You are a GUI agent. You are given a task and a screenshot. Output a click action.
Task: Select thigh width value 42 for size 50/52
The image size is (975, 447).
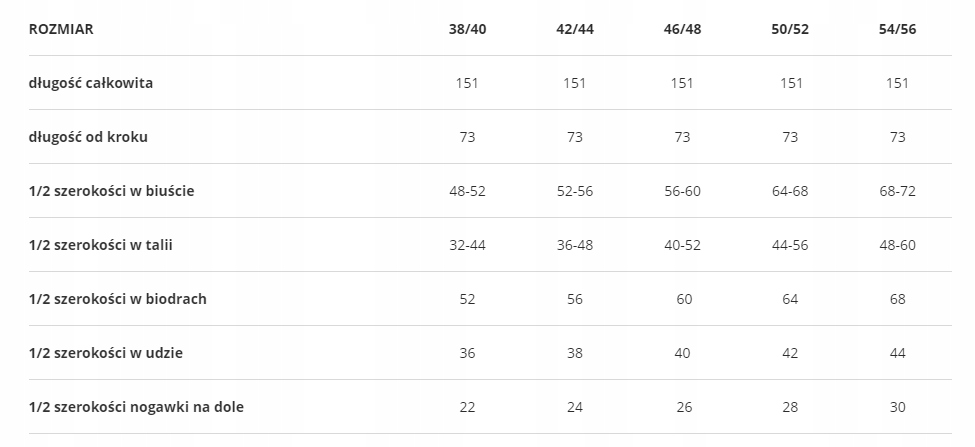point(790,353)
